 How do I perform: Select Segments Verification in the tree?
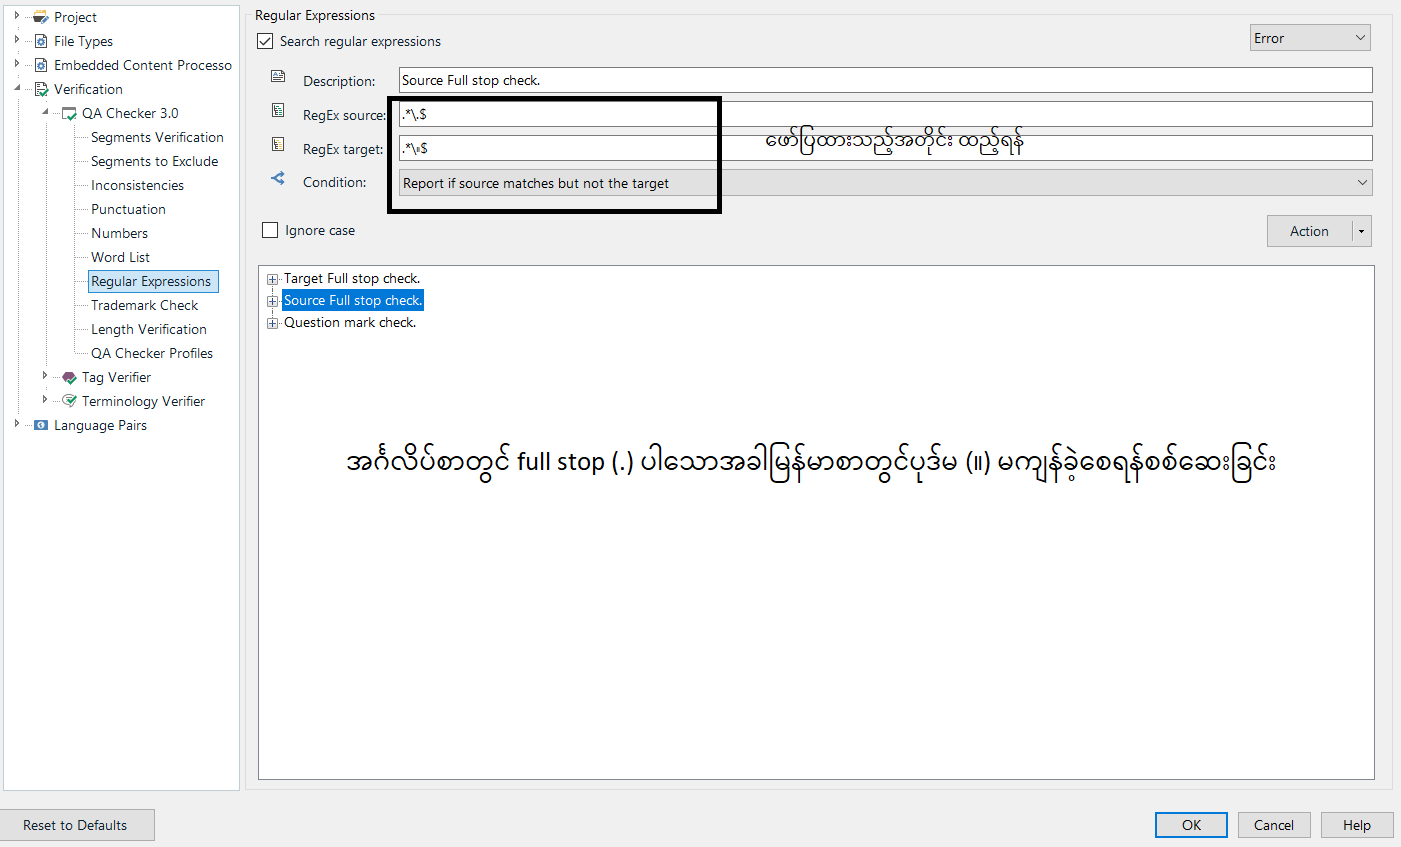point(157,137)
